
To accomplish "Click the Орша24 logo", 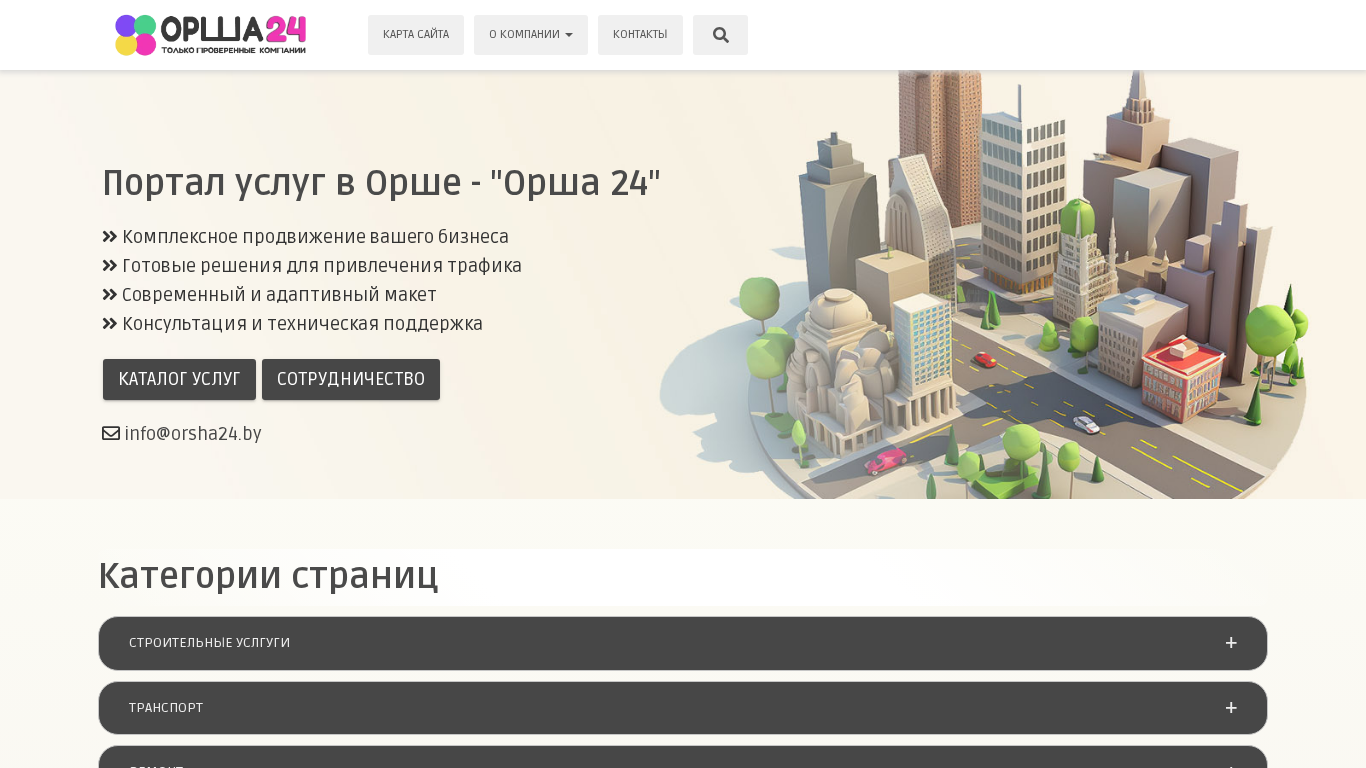I will click(x=210, y=35).
